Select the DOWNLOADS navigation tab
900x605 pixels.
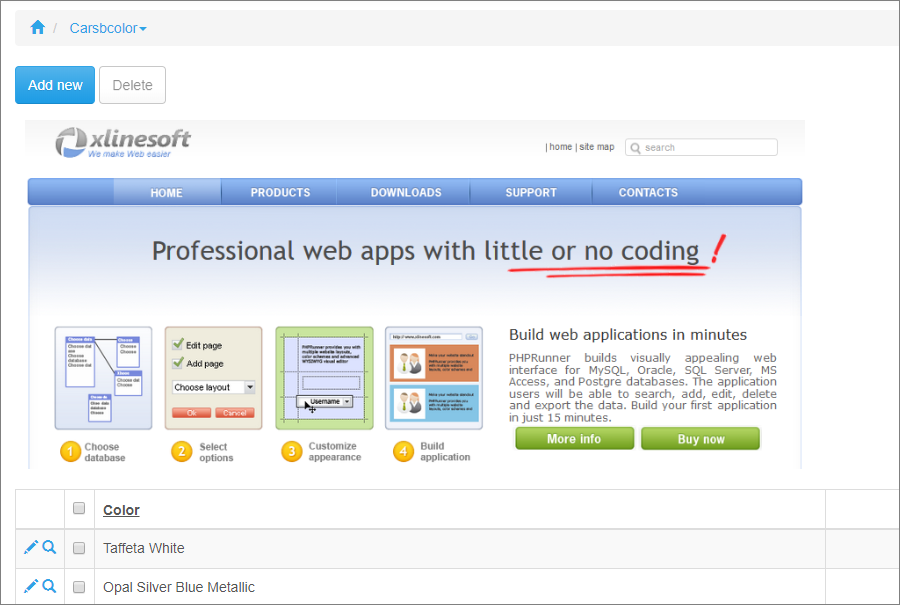(x=406, y=192)
